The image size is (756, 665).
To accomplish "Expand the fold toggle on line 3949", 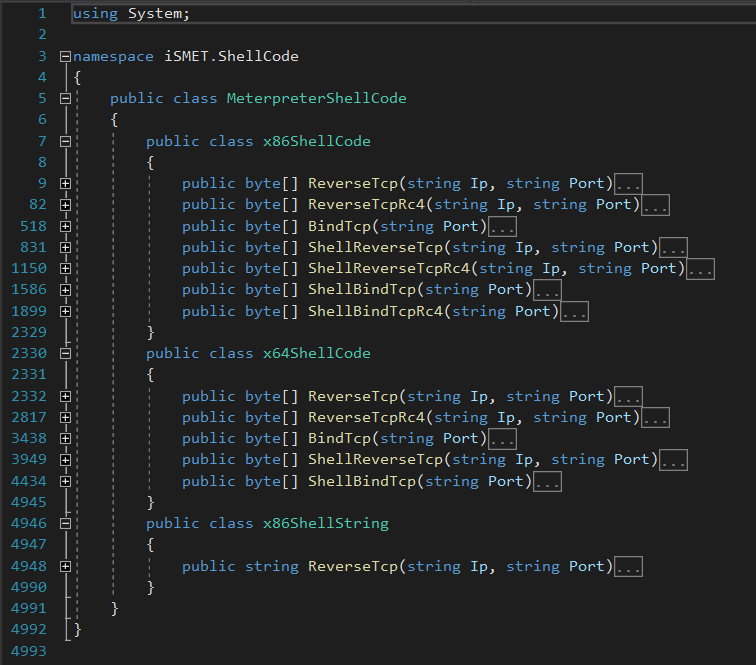I will click(66, 460).
